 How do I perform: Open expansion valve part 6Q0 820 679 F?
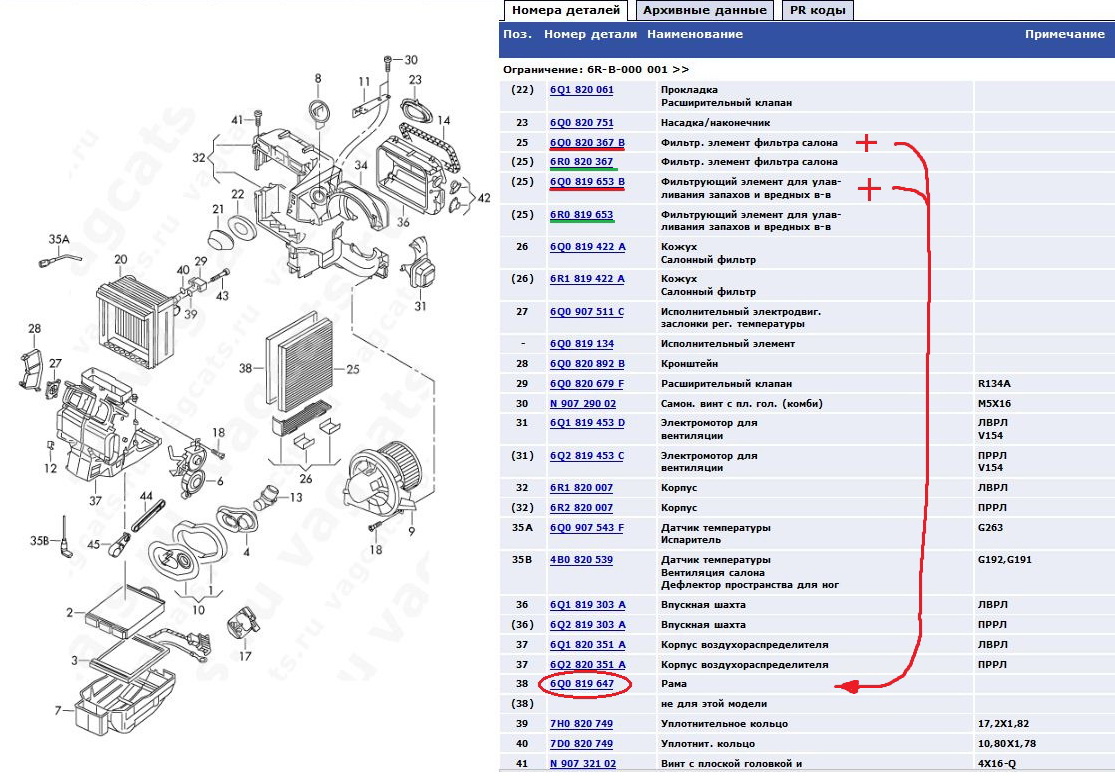point(586,384)
